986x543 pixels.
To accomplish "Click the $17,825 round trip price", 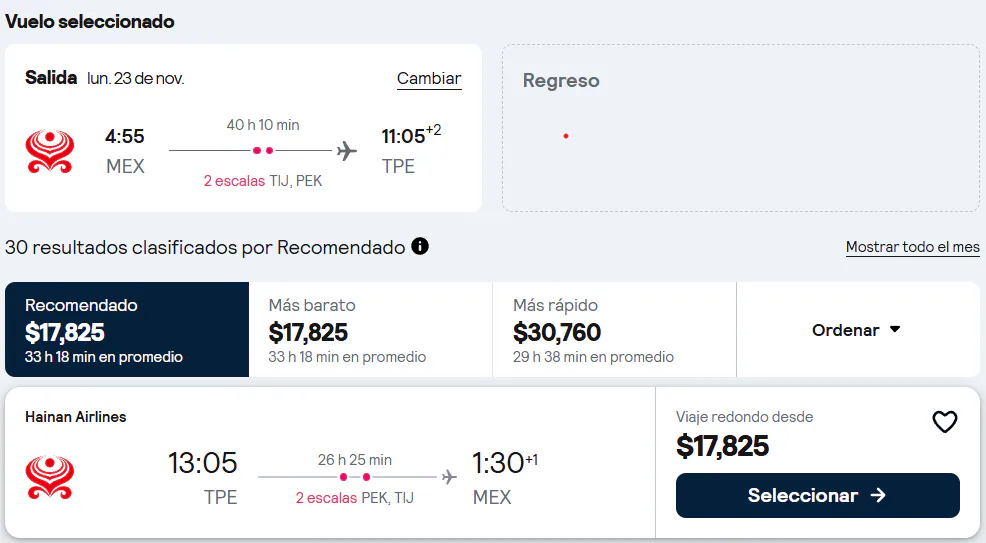I will click(722, 446).
